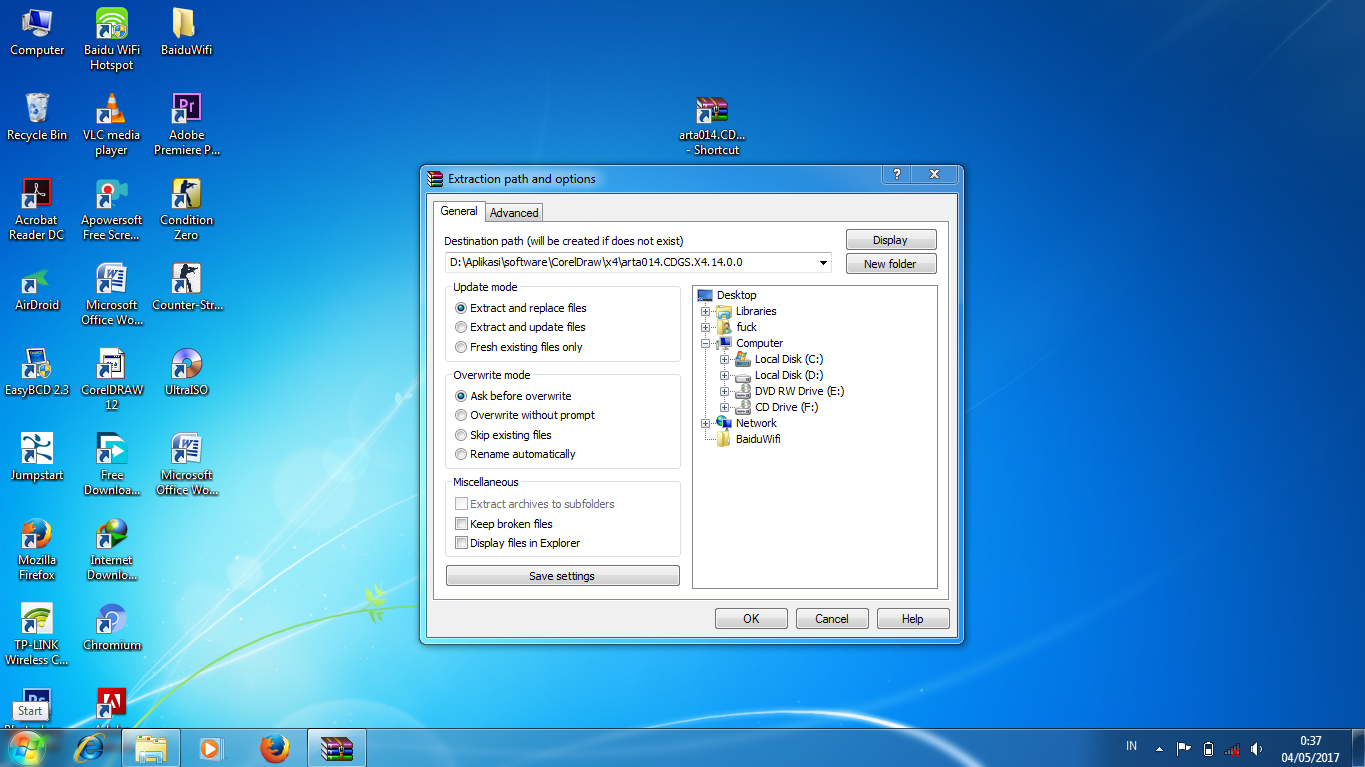This screenshot has height=767, width=1365.
Task: Open Internet Explorer from taskbar
Action: 91,748
